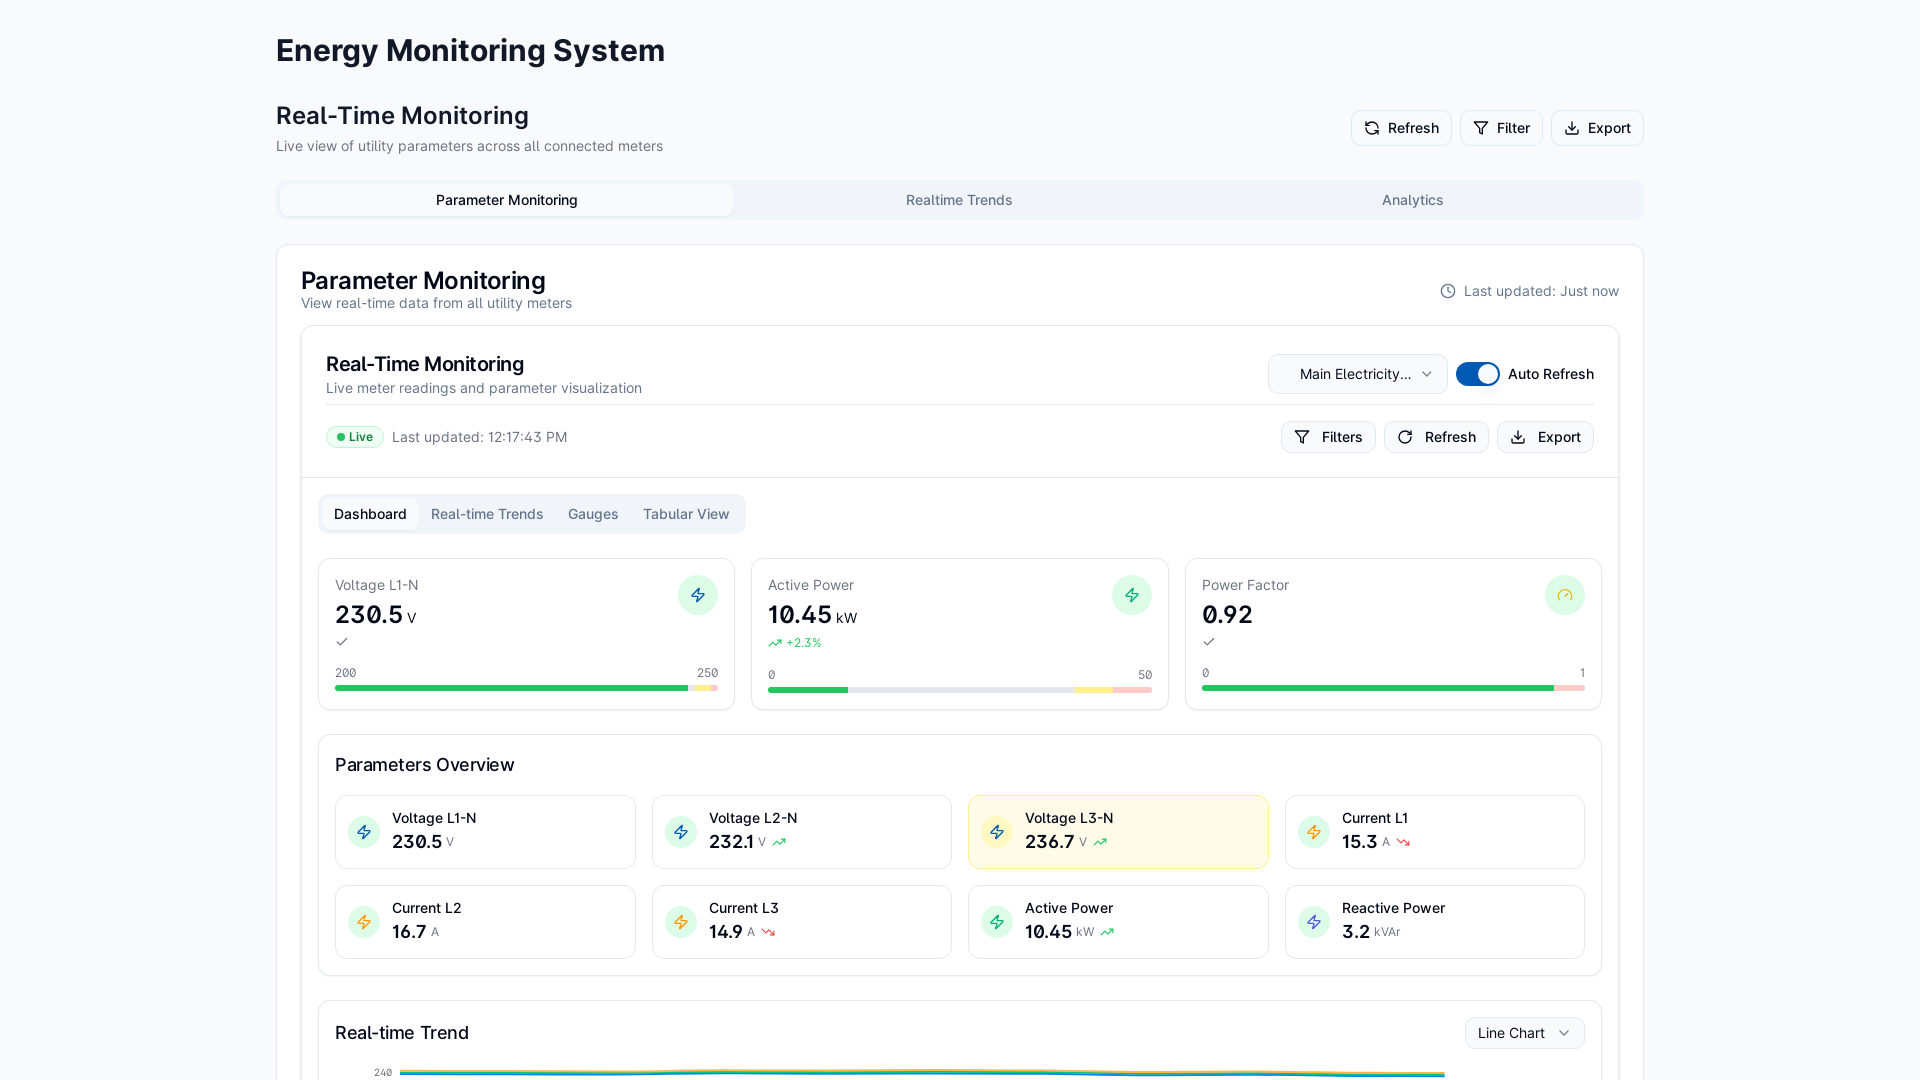The width and height of the screenshot is (1920, 1080).
Task: Click the large 0.92 power factor reading
Action: click(x=1227, y=615)
